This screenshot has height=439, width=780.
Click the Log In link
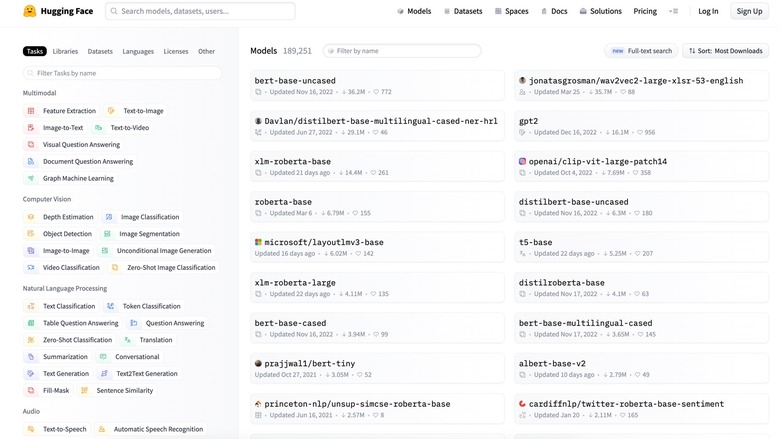click(708, 11)
